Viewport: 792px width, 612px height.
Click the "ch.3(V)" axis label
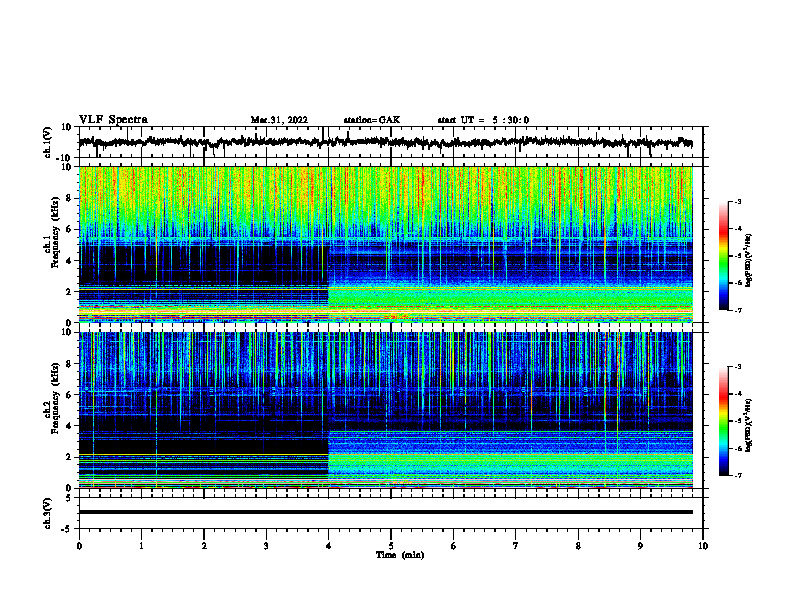tap(47, 514)
